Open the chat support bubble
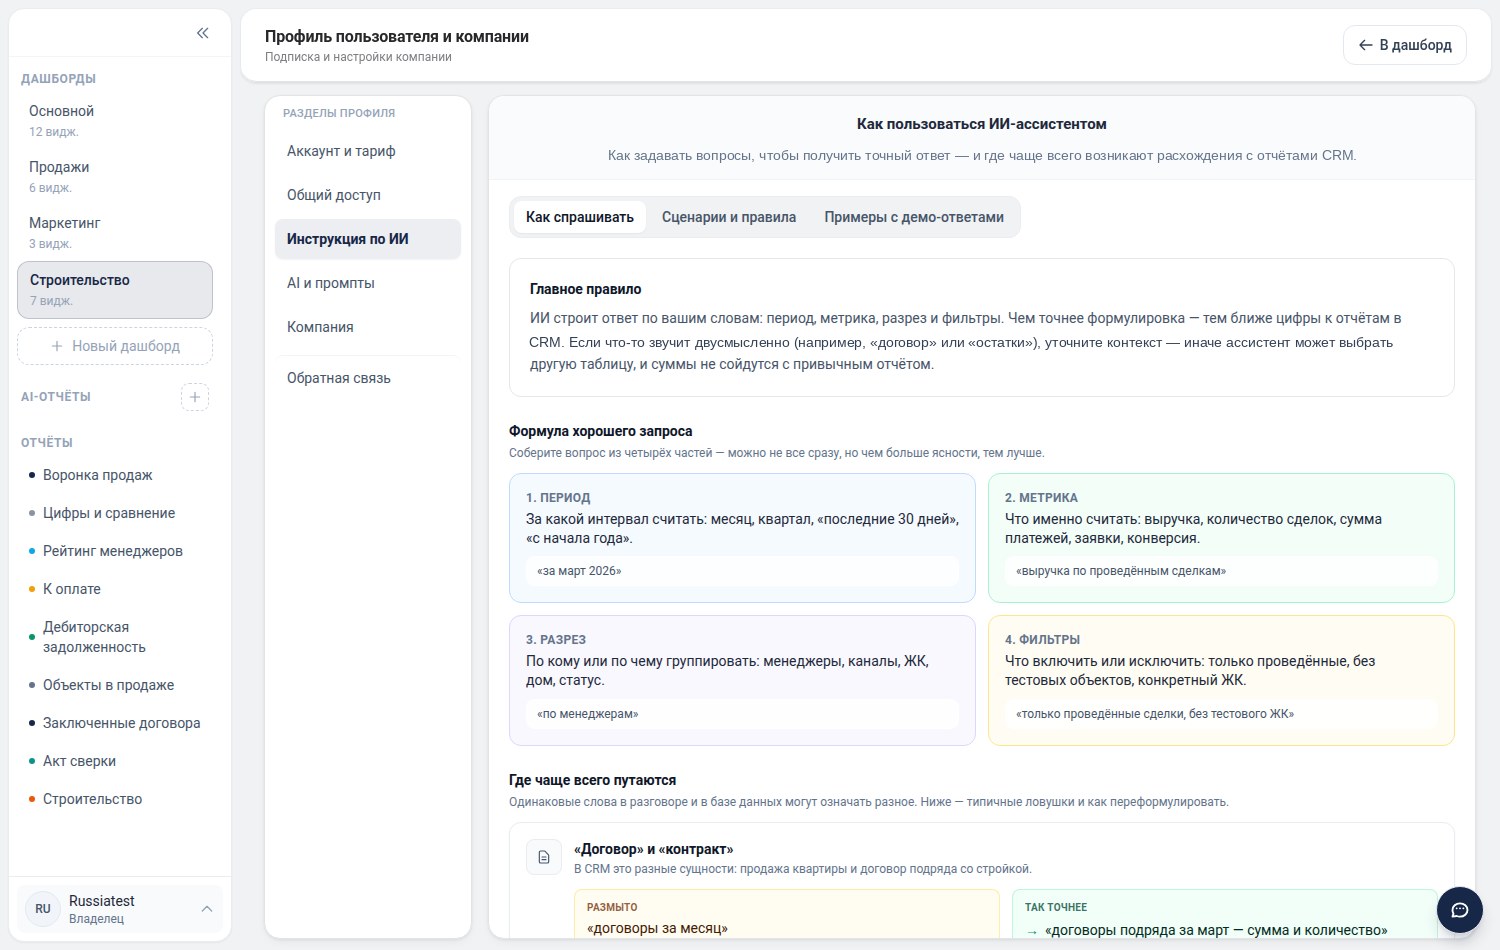The height and width of the screenshot is (950, 1500). coord(1460,910)
